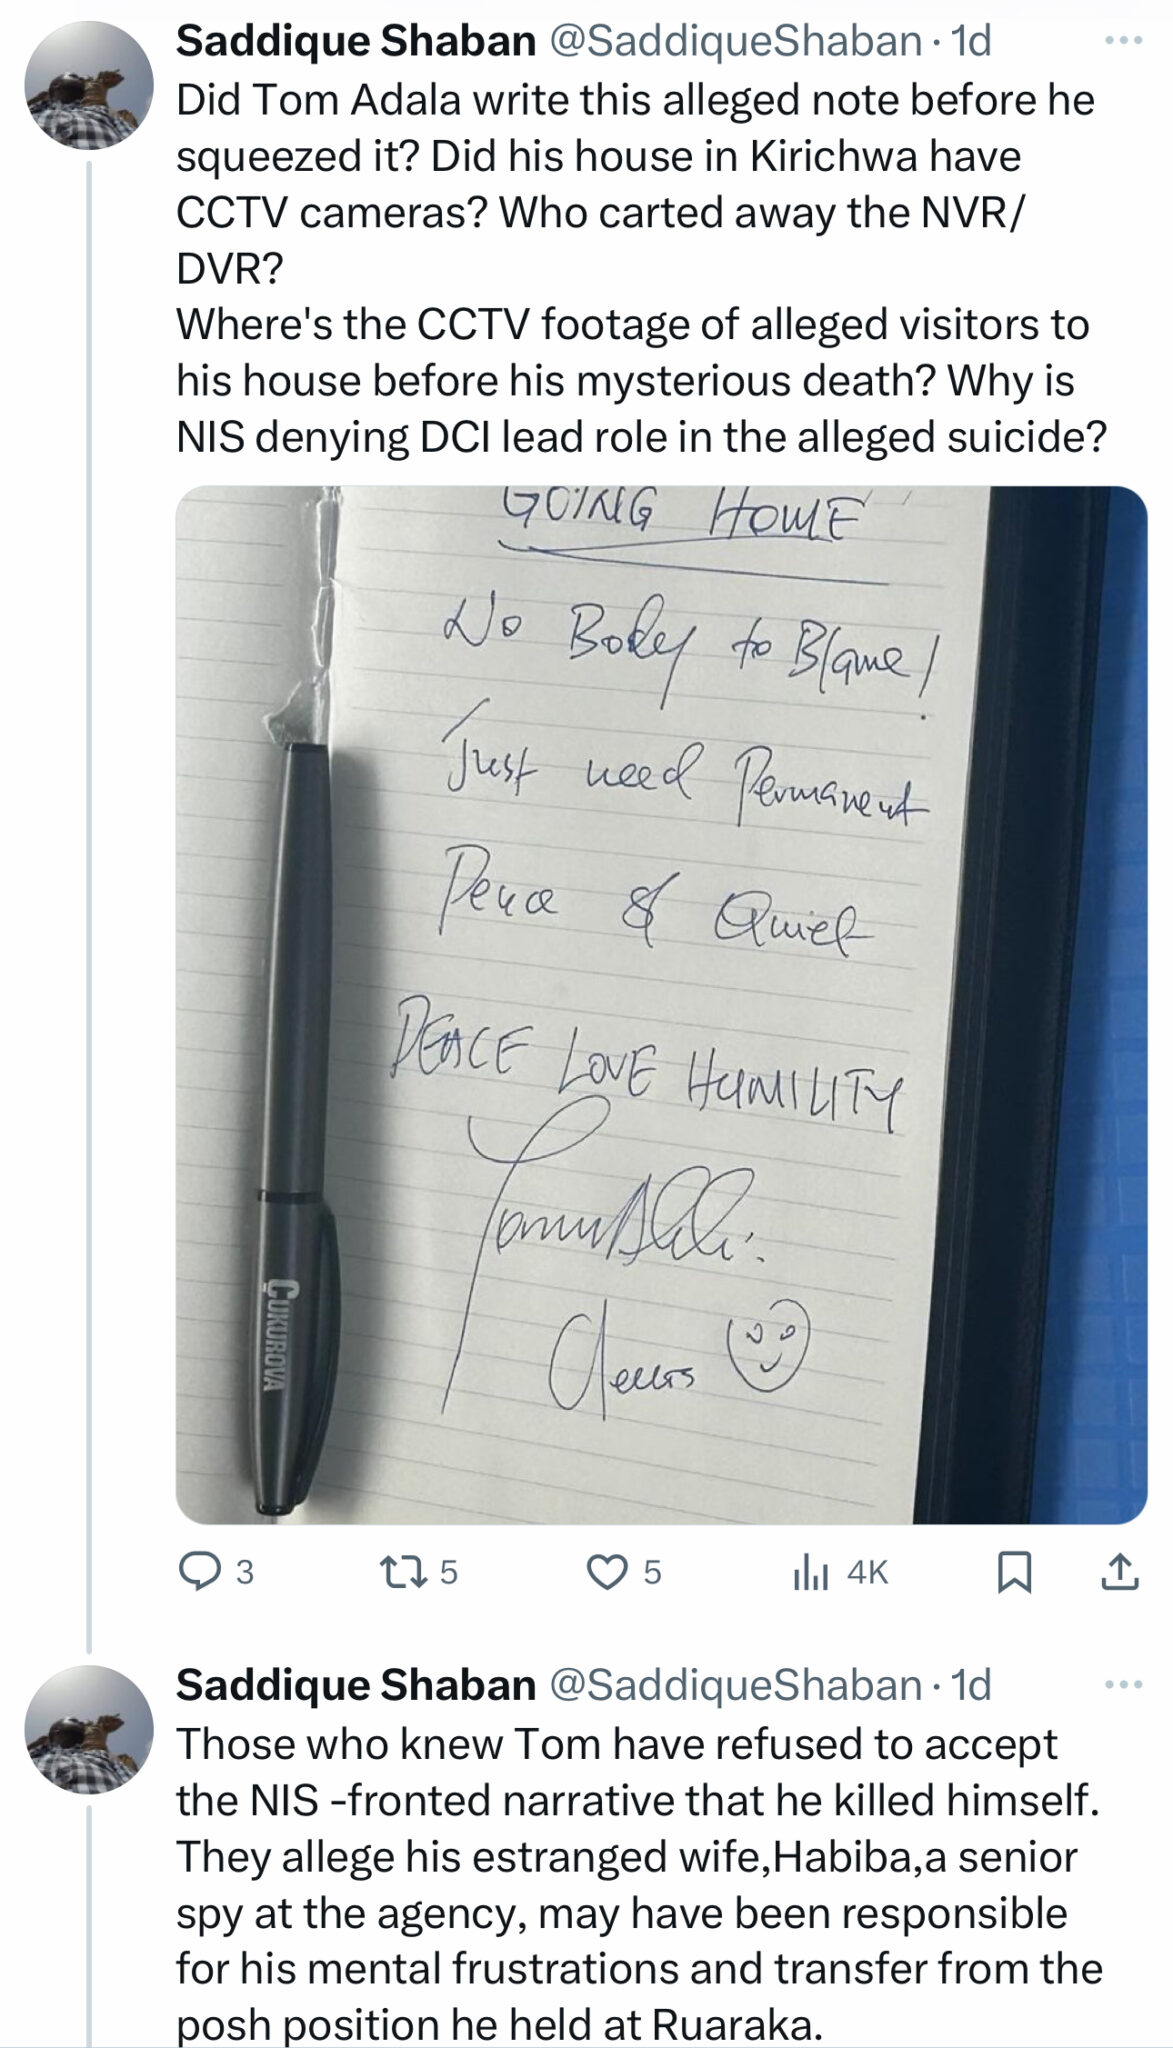Click the 1d timestamp on first tweet
Screen dimensions: 1173x2048
click(971, 42)
